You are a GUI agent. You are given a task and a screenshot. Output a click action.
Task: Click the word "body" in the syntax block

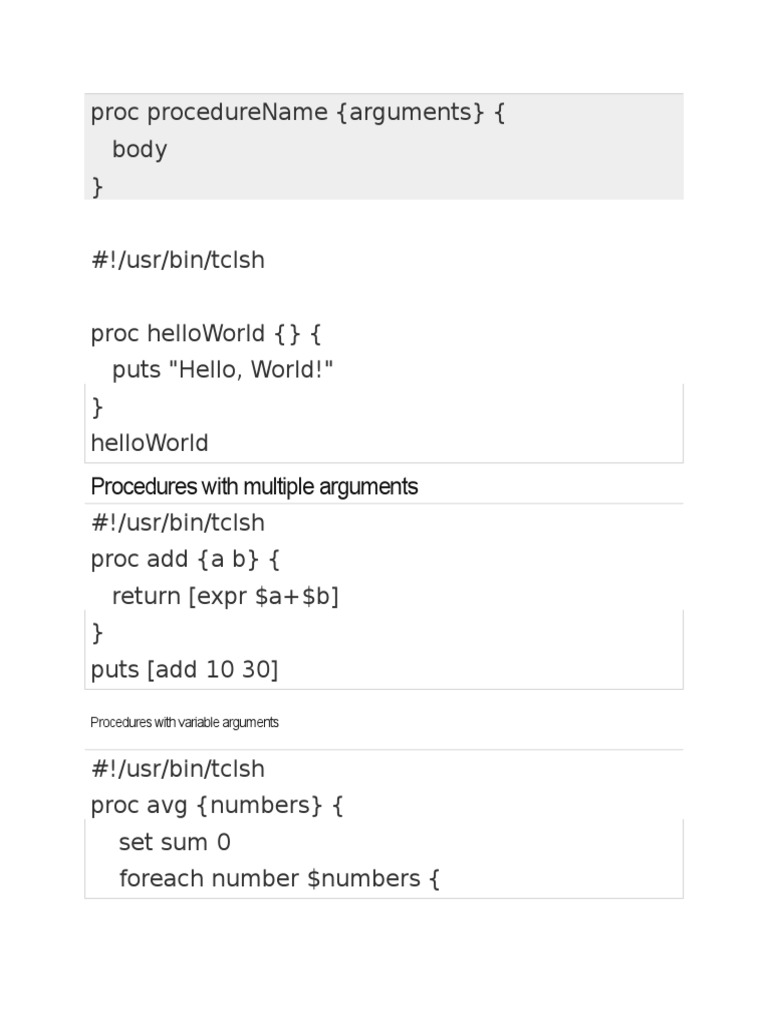click(x=140, y=150)
